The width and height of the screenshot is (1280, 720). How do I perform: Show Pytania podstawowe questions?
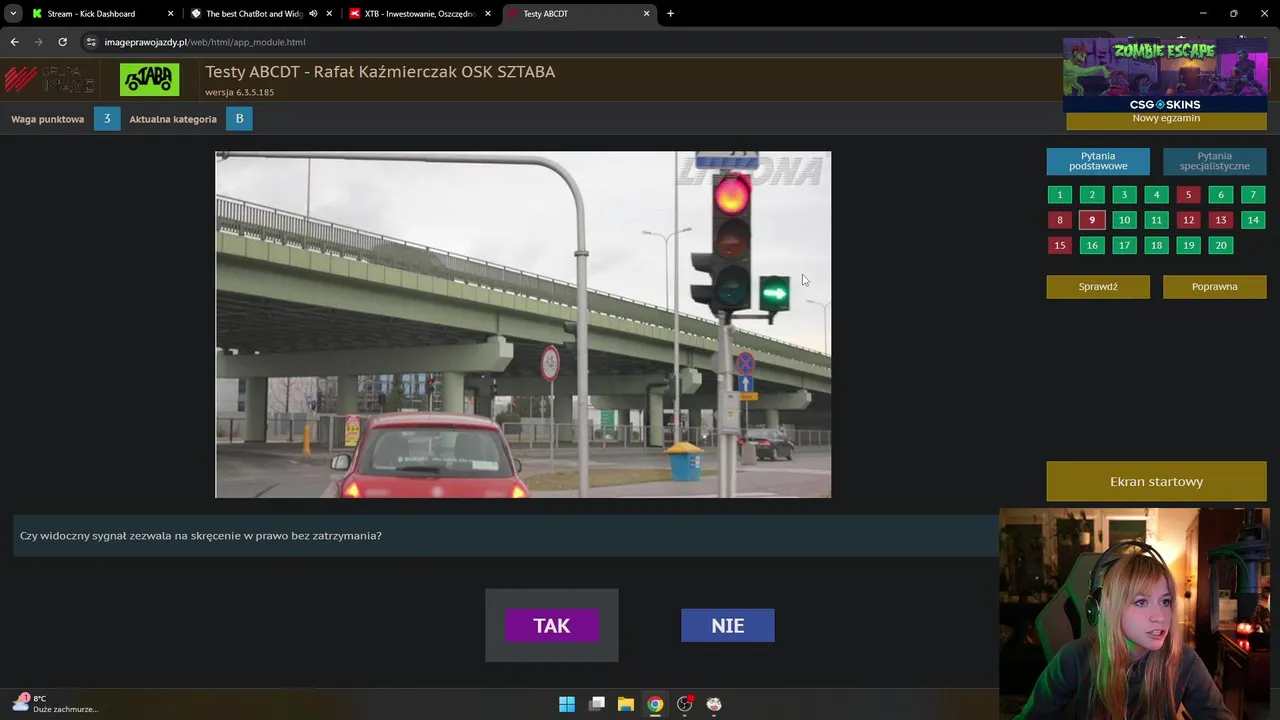coord(1098,161)
